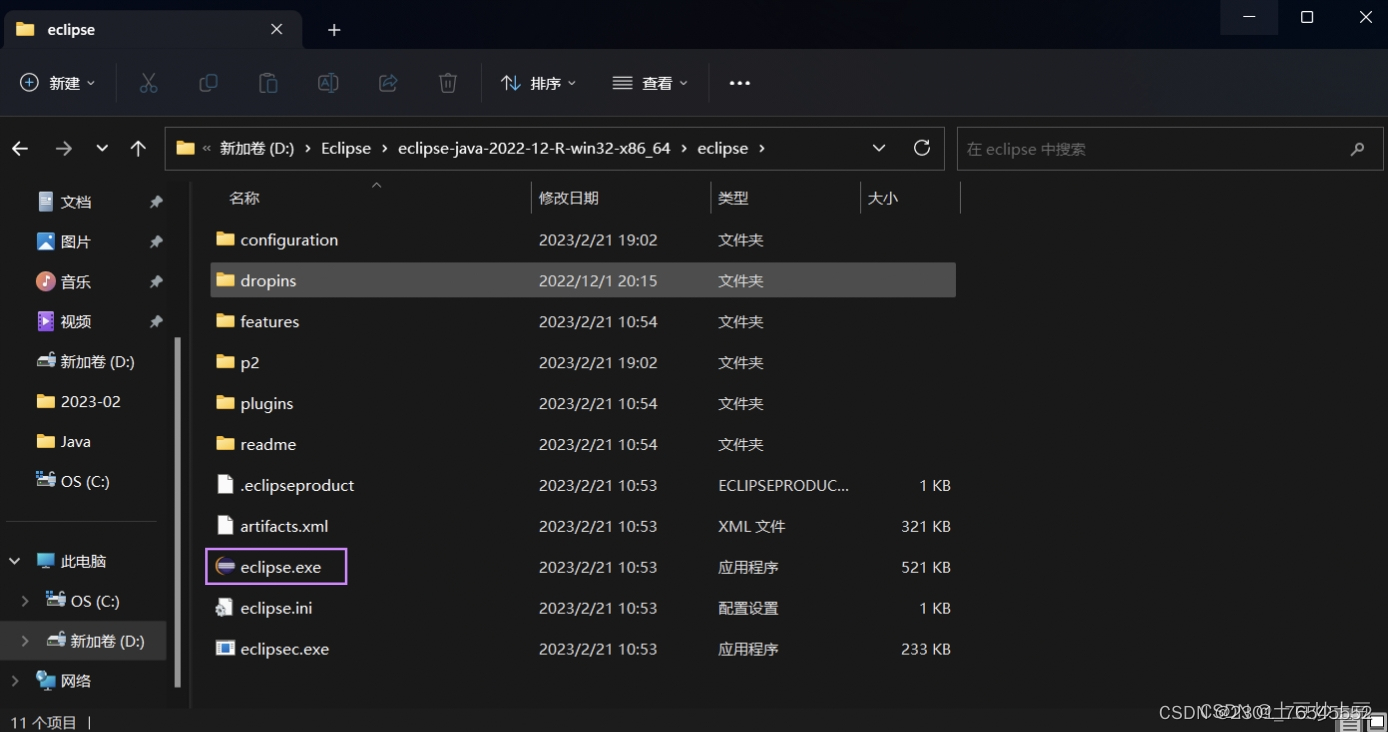
Task: Click eclipse-java-2022-12-R-win32-x86_64 breadcrumb
Action: pos(534,148)
